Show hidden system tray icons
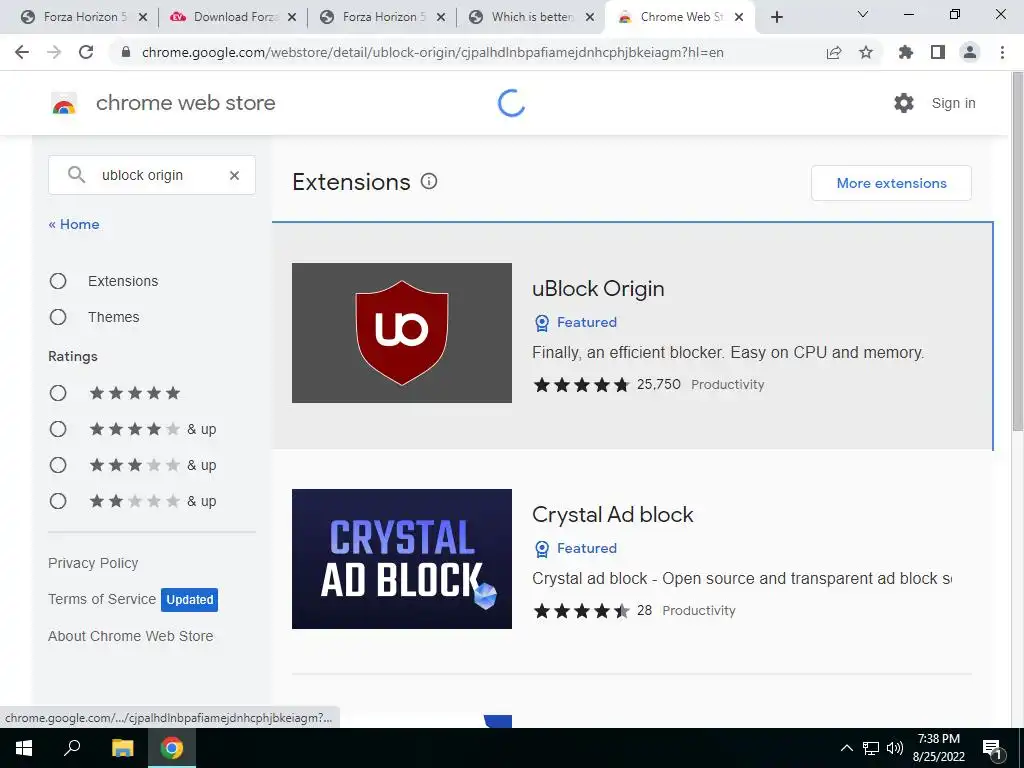Image resolution: width=1024 pixels, height=768 pixels. (846, 748)
